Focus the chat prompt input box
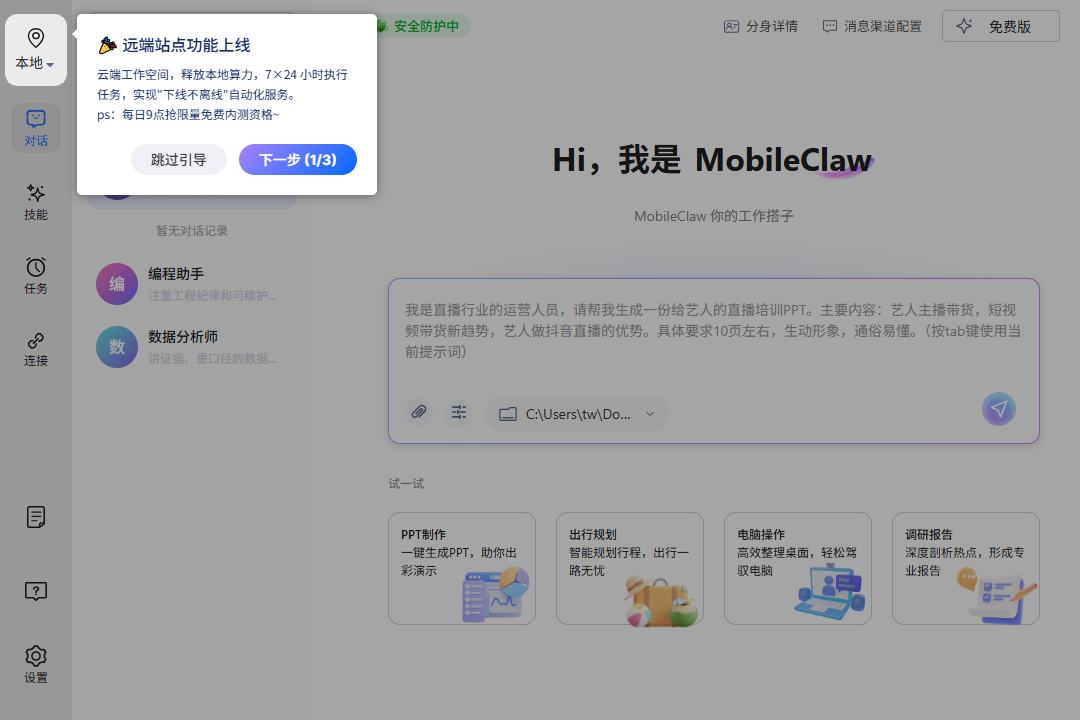1080x720 pixels. pos(713,331)
